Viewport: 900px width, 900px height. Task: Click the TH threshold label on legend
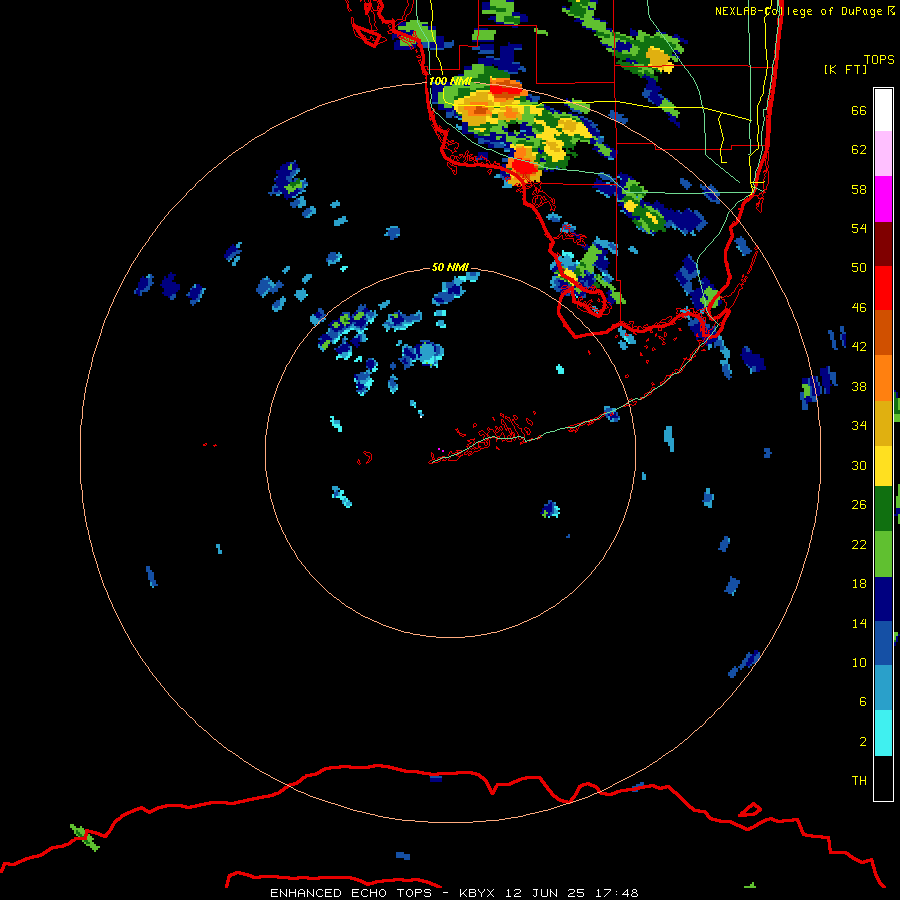tap(859, 780)
